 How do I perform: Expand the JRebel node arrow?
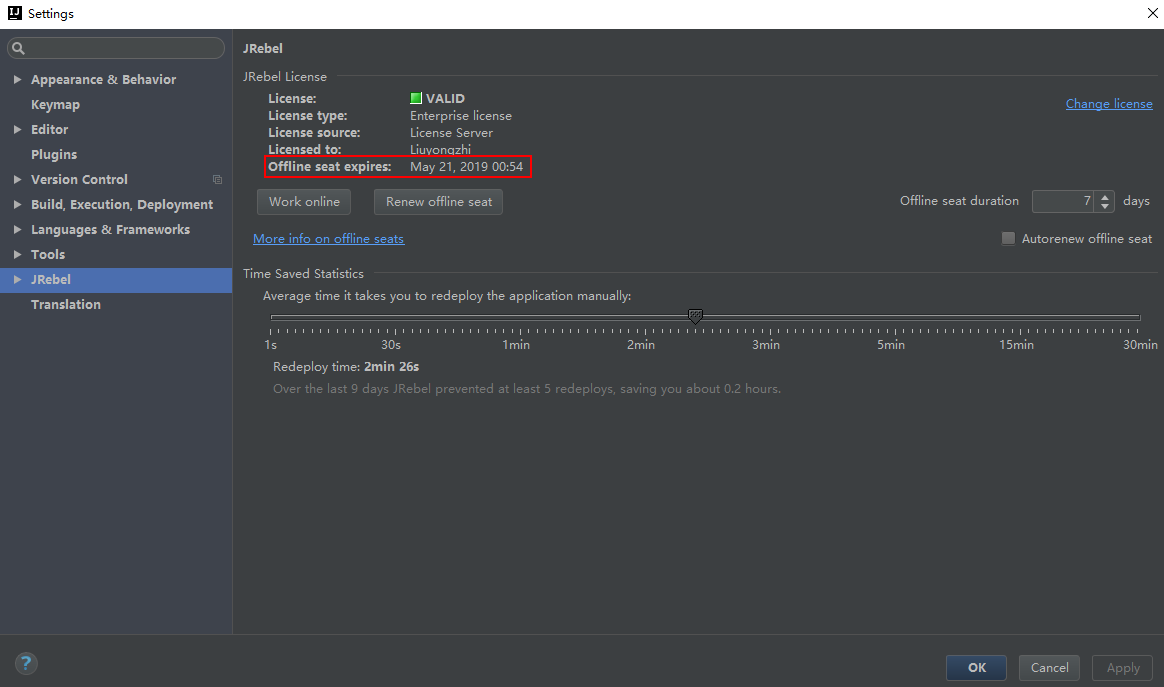click(17, 279)
